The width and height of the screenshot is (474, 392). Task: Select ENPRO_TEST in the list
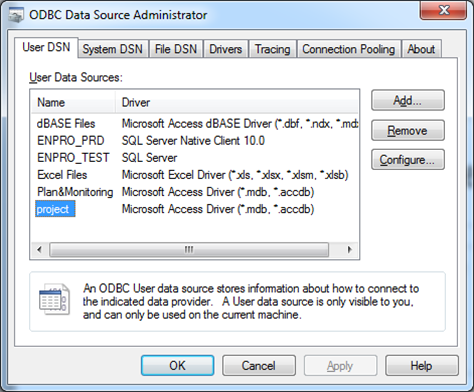(73, 158)
